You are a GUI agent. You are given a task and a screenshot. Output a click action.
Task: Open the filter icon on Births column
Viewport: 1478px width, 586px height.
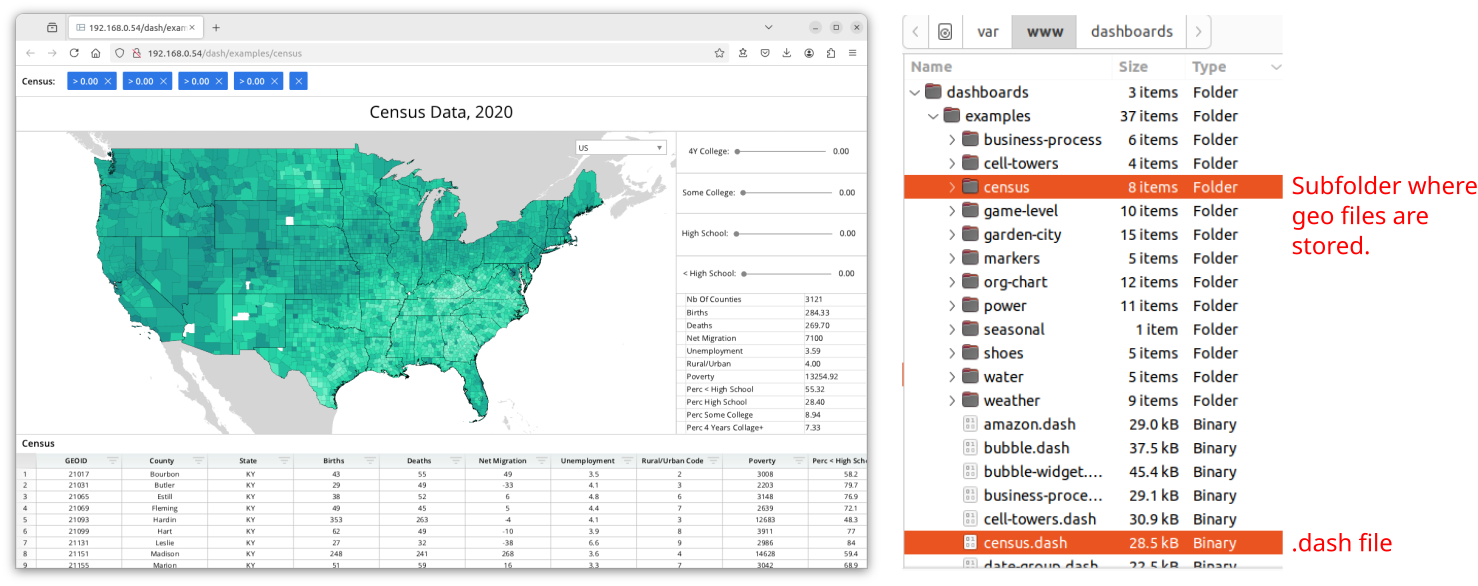coord(370,461)
